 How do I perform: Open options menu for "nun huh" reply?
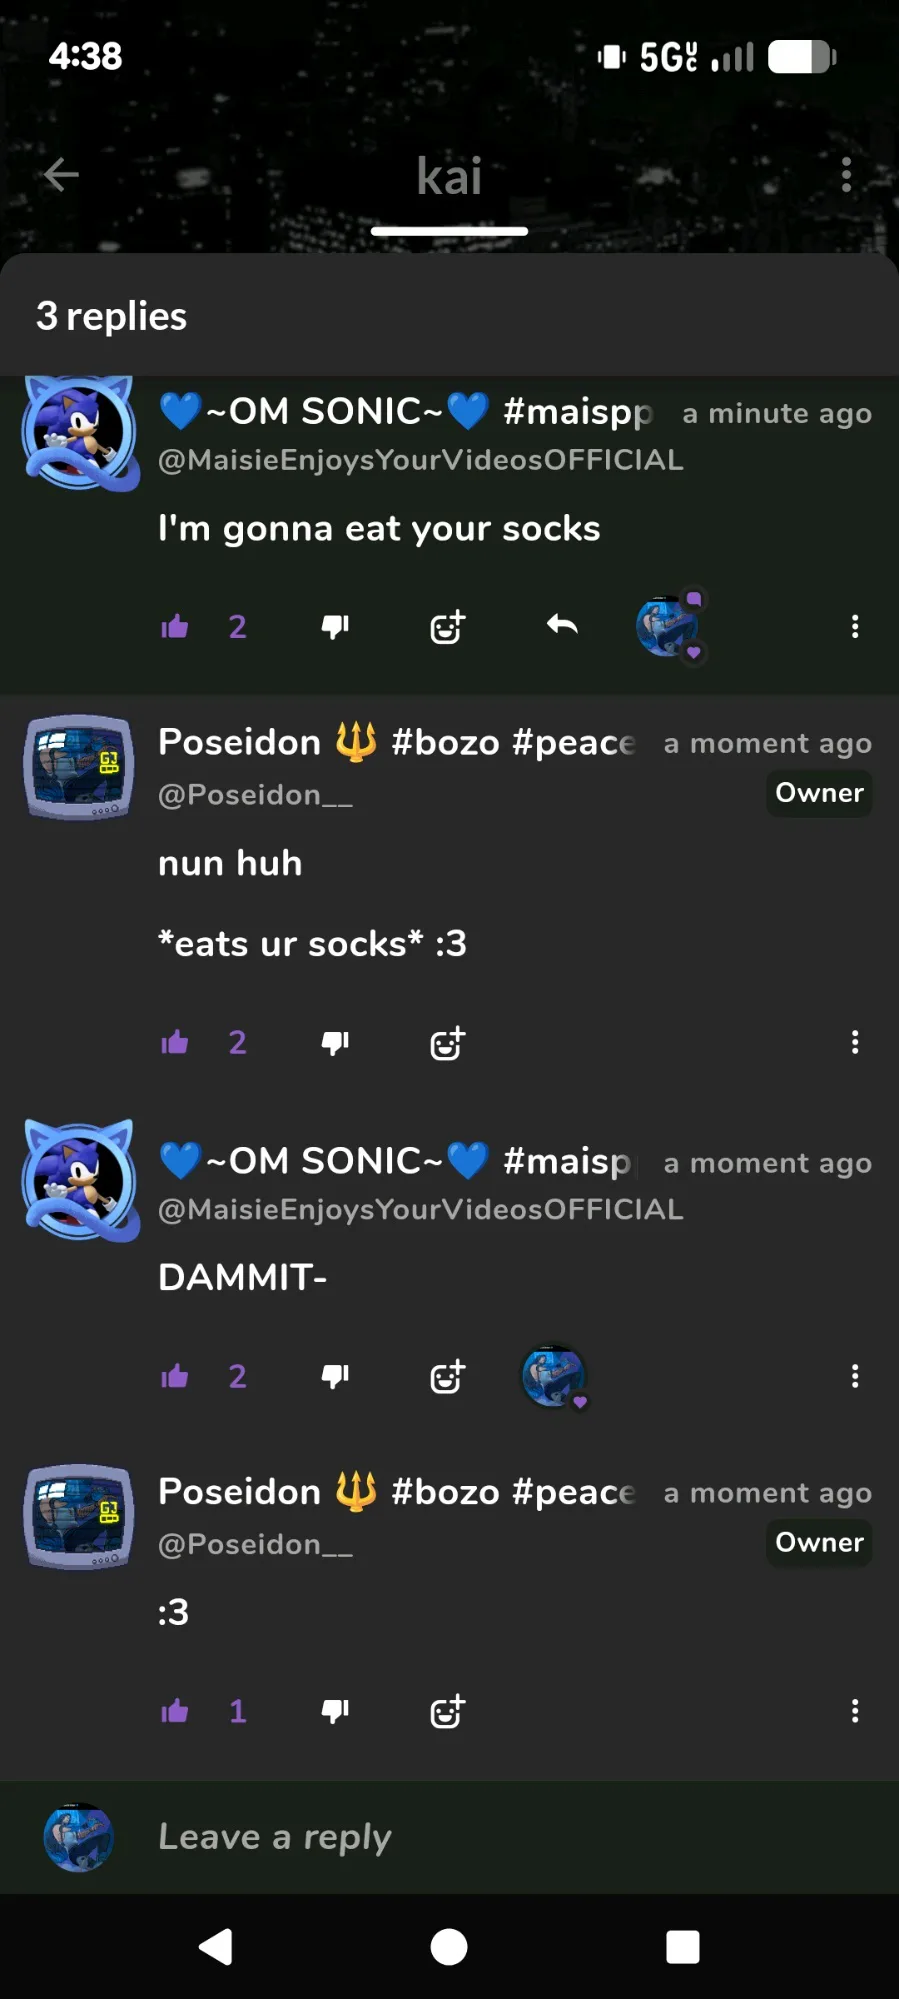(854, 1043)
